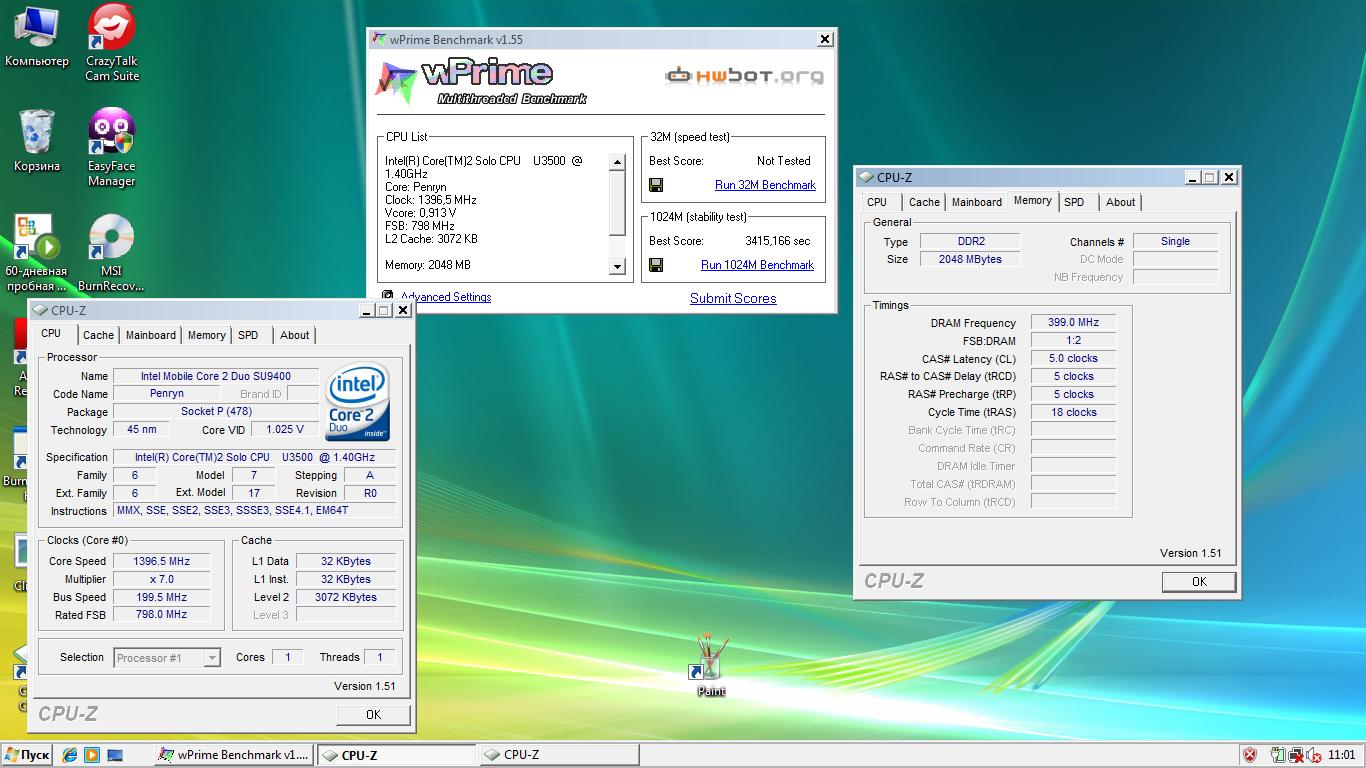
Task: Click the Rated FSB value 798.0 MHz
Action: pos(161,615)
